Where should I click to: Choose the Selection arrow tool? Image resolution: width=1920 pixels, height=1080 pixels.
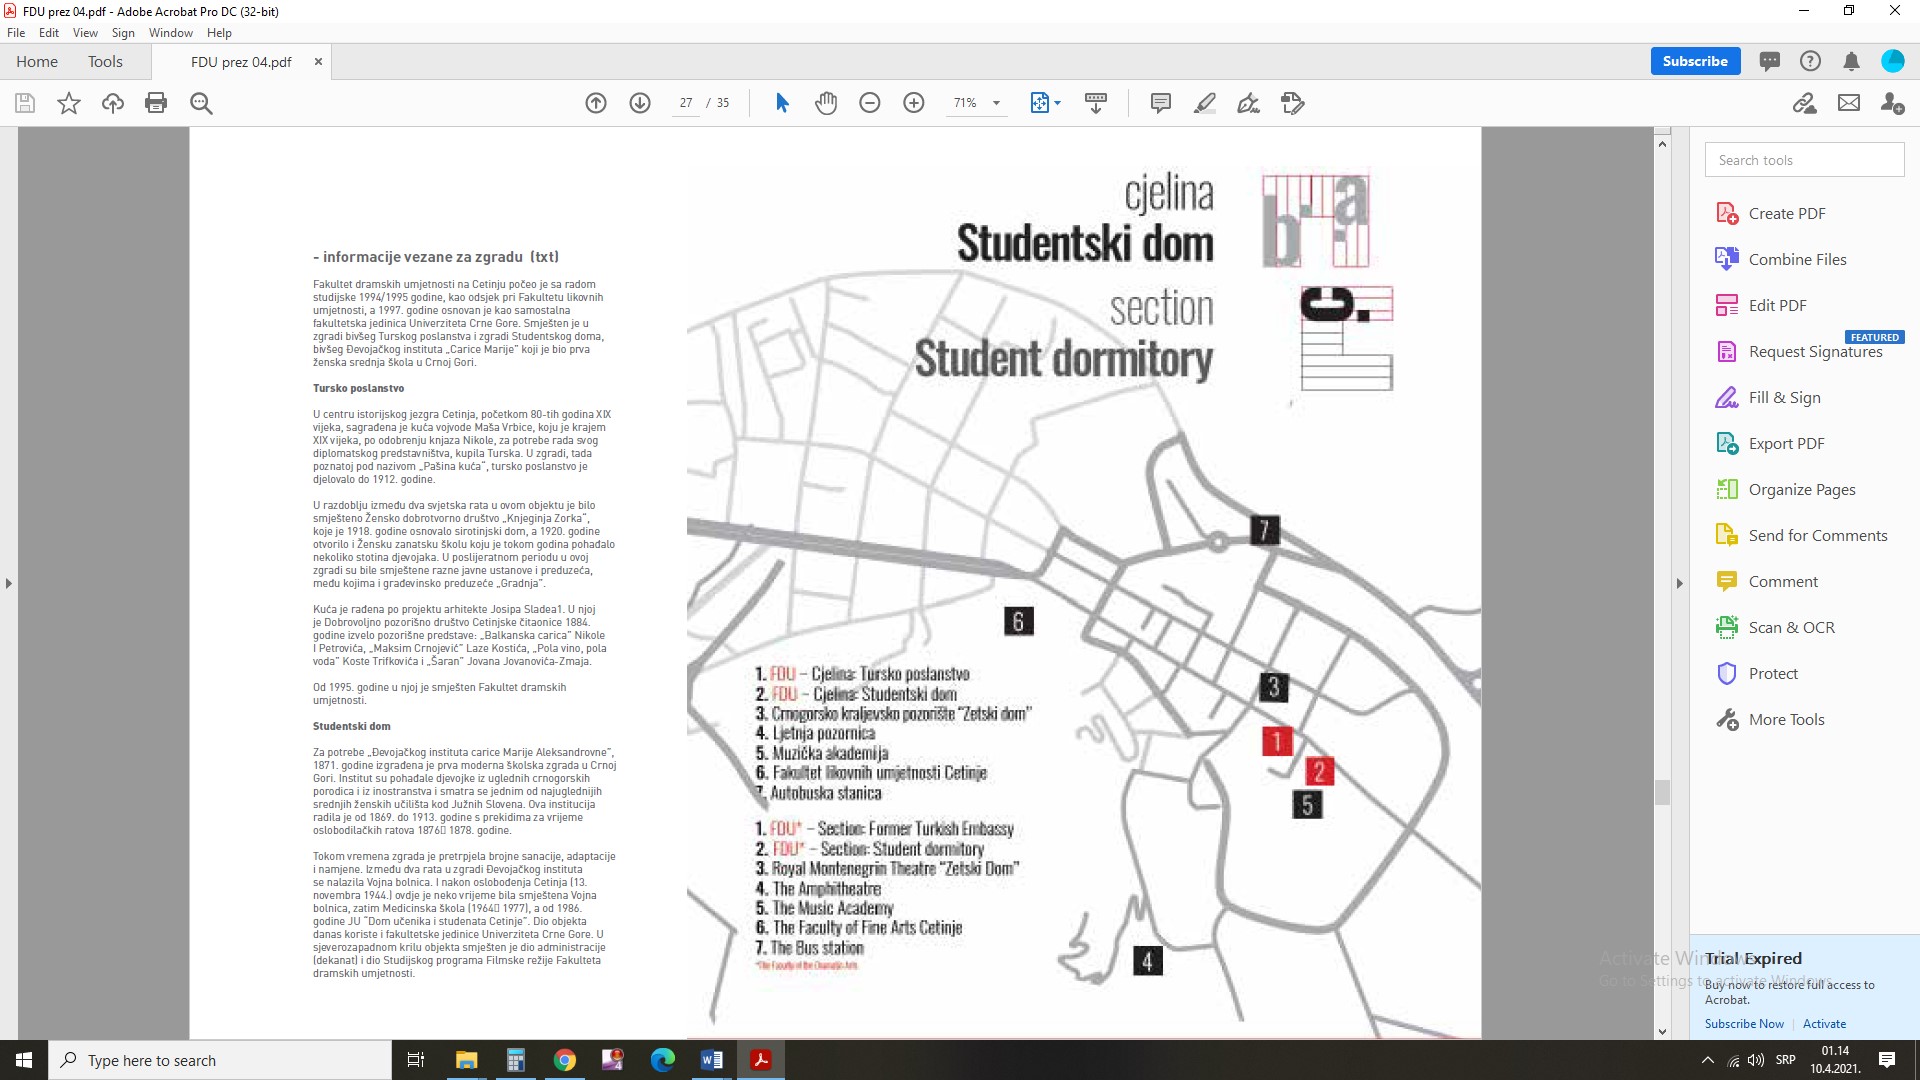pyautogui.click(x=782, y=103)
